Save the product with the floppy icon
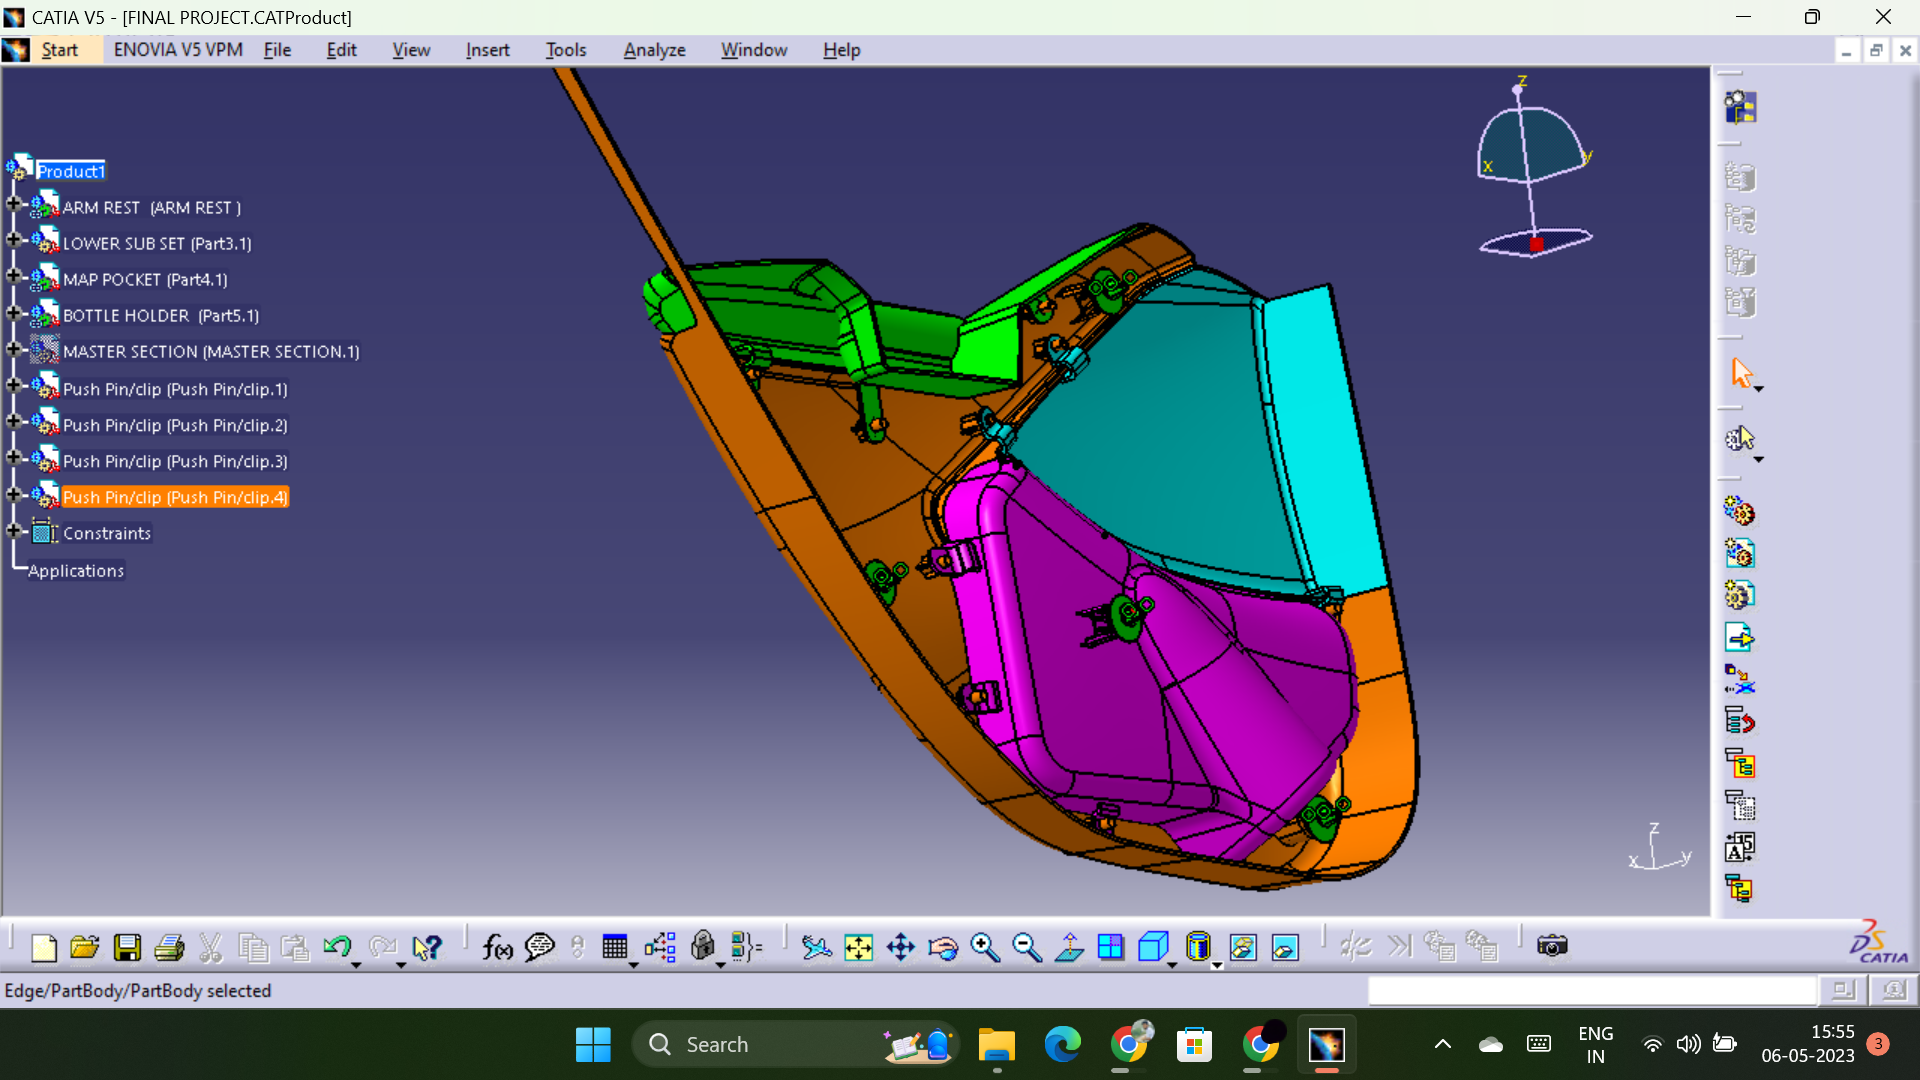 (127, 947)
